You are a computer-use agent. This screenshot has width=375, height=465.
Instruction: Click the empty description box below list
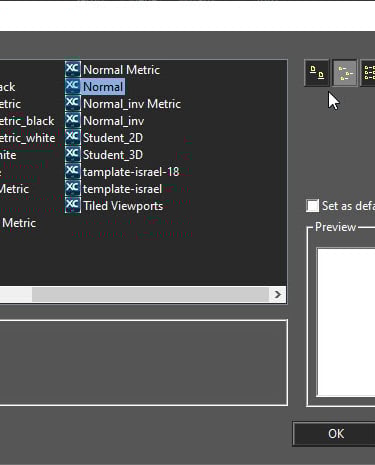(143, 363)
